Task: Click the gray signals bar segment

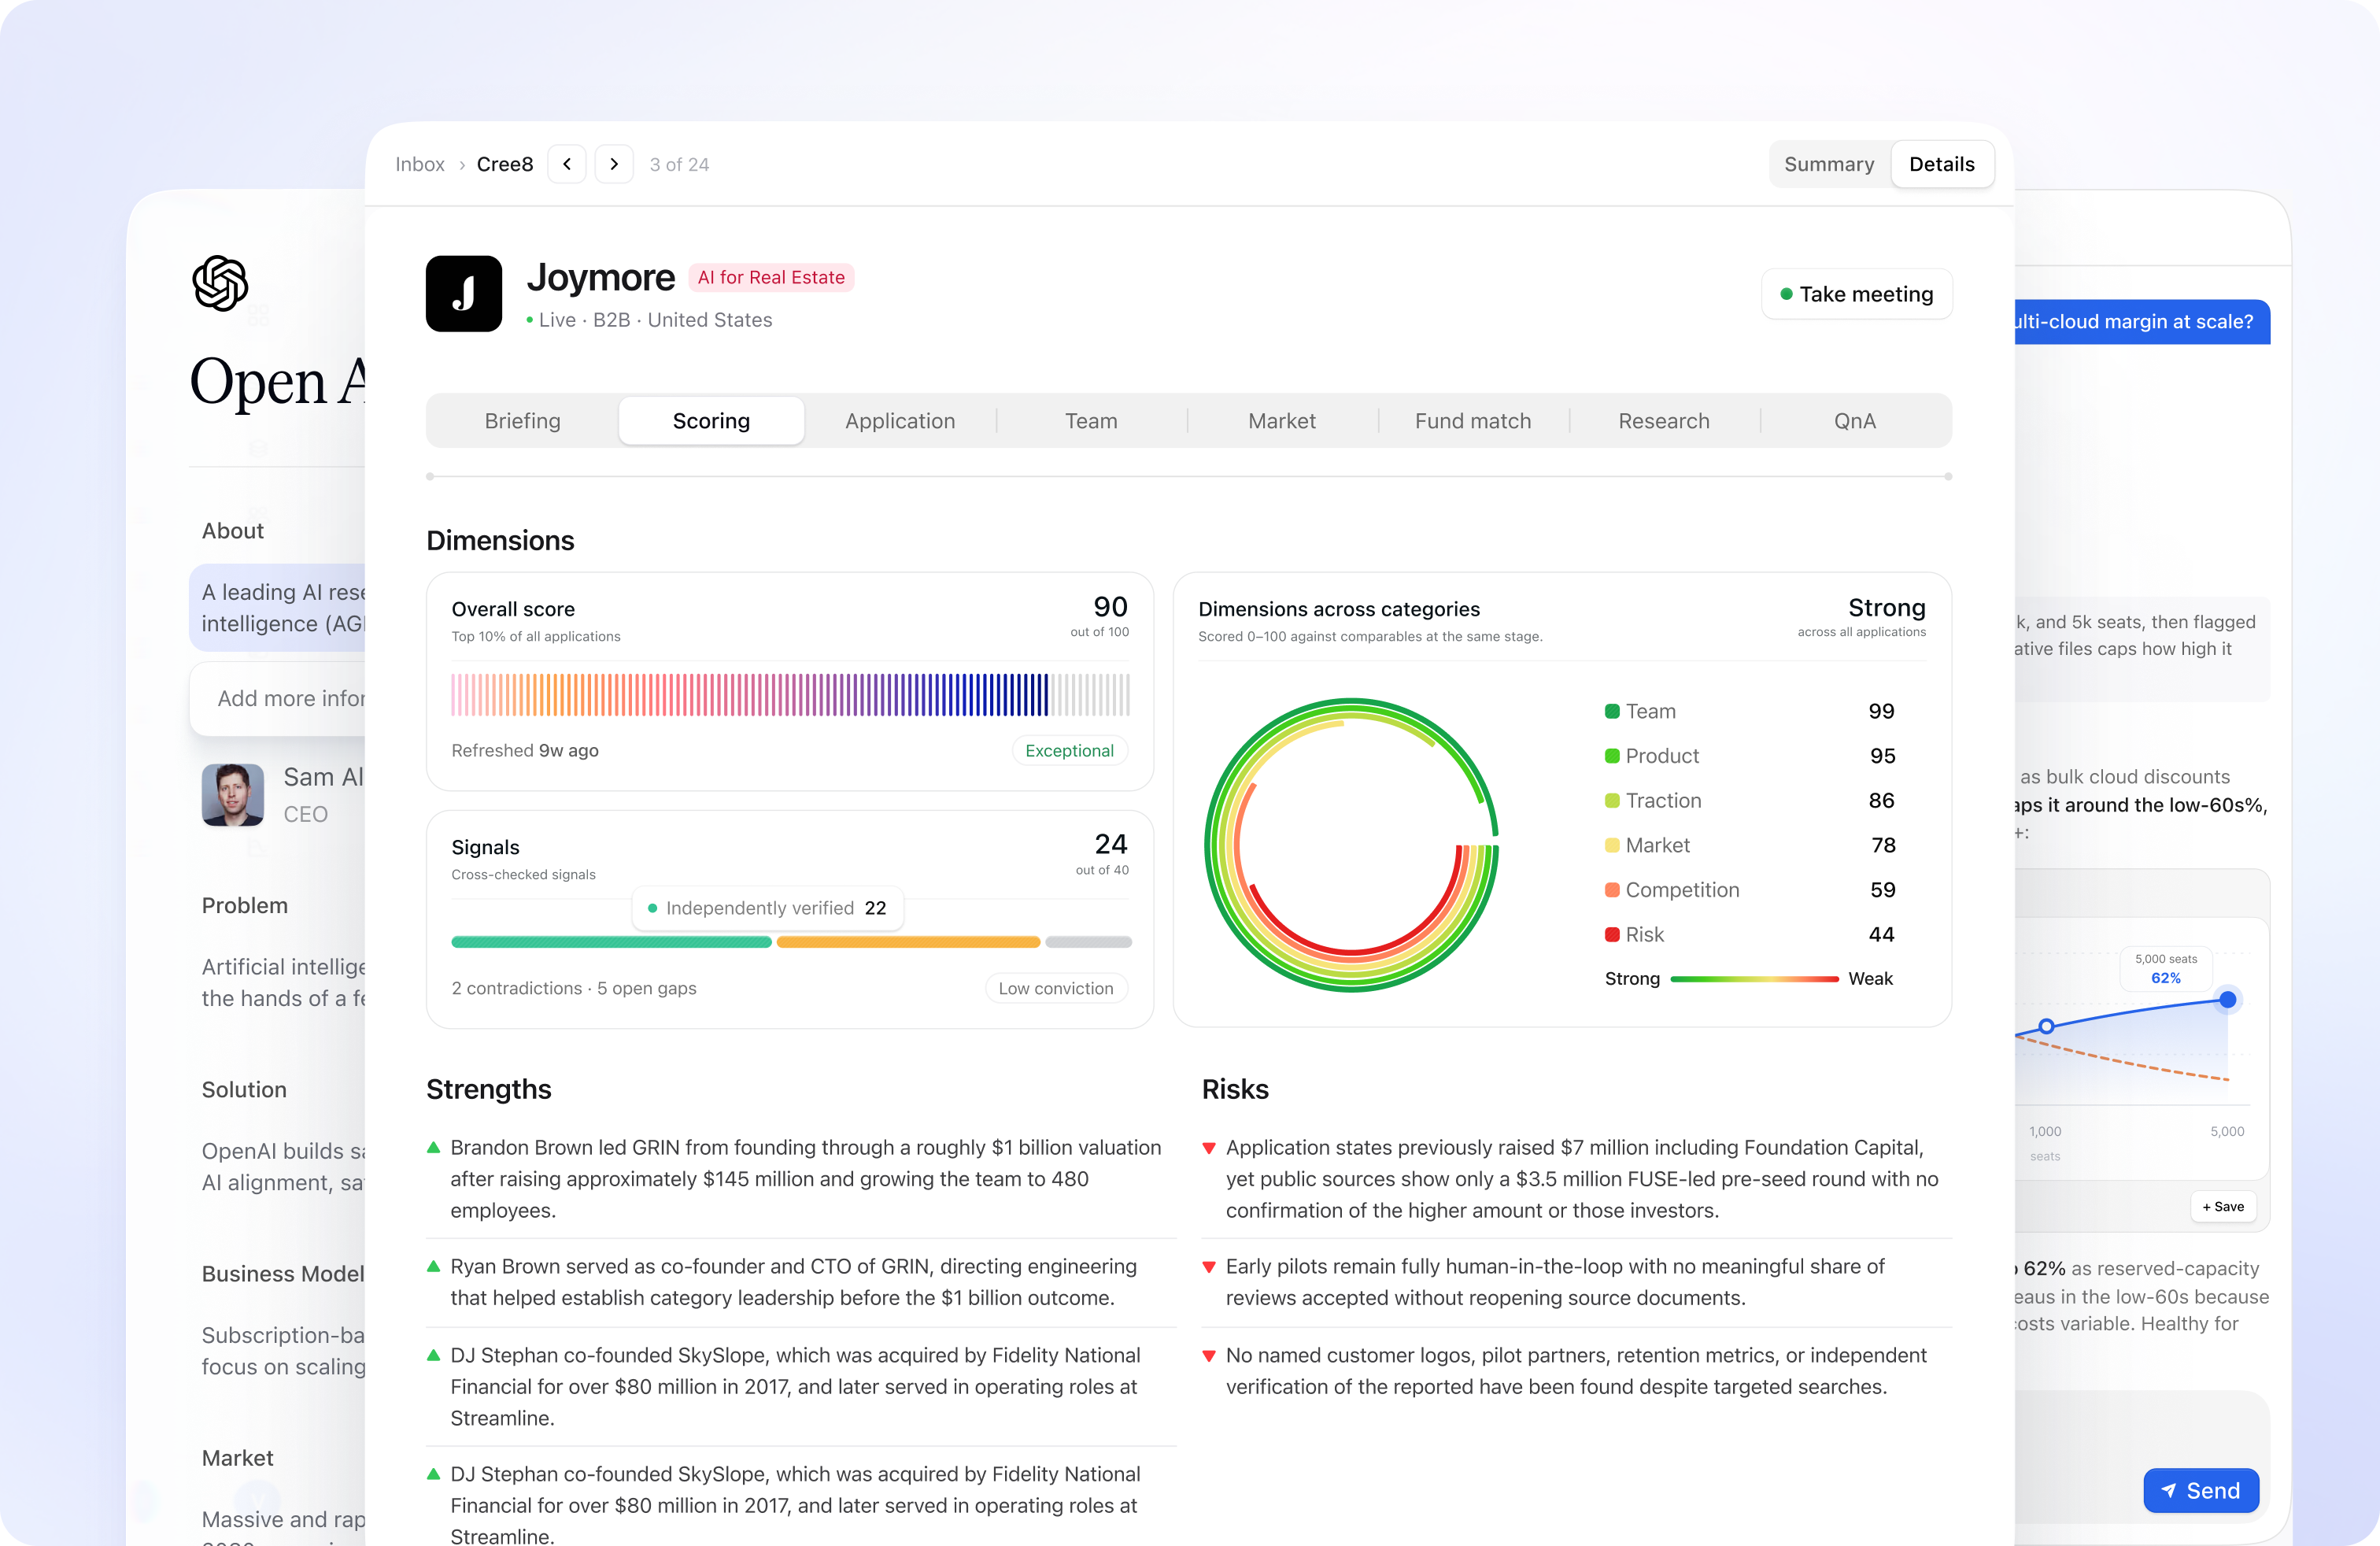Action: point(1088,942)
